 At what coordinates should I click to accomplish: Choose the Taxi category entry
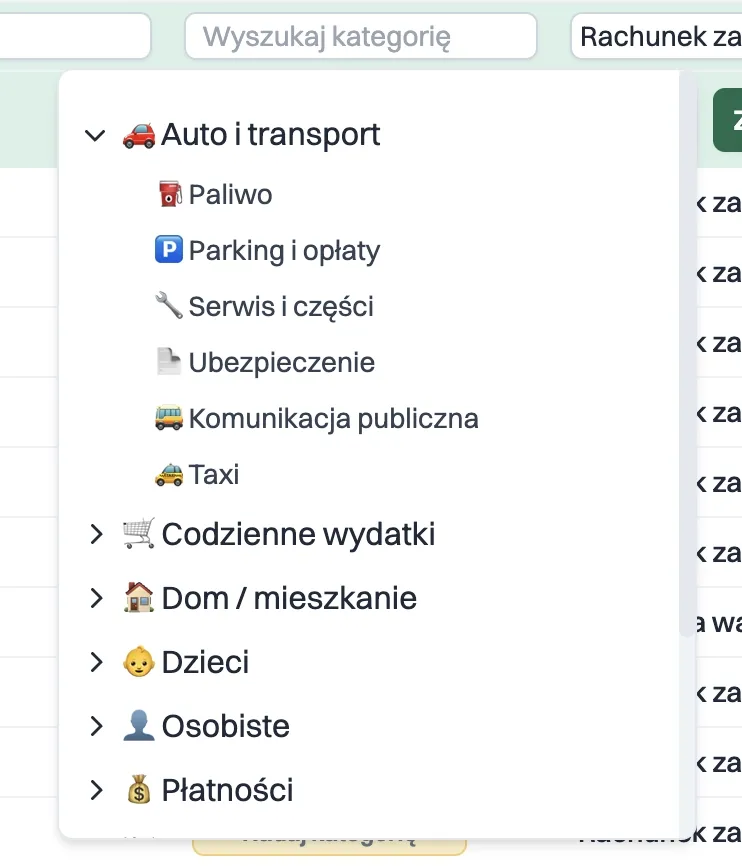(x=216, y=474)
